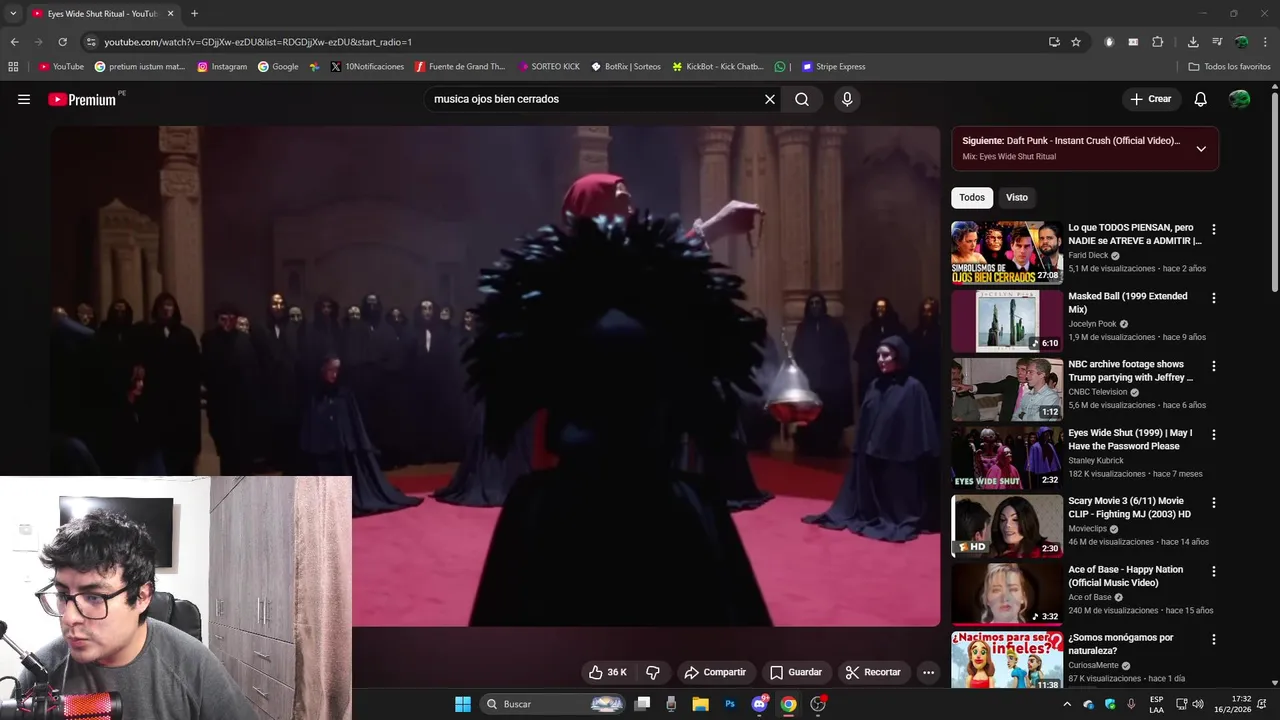Open File Explorer from taskbar
1280x720 pixels.
click(701, 704)
